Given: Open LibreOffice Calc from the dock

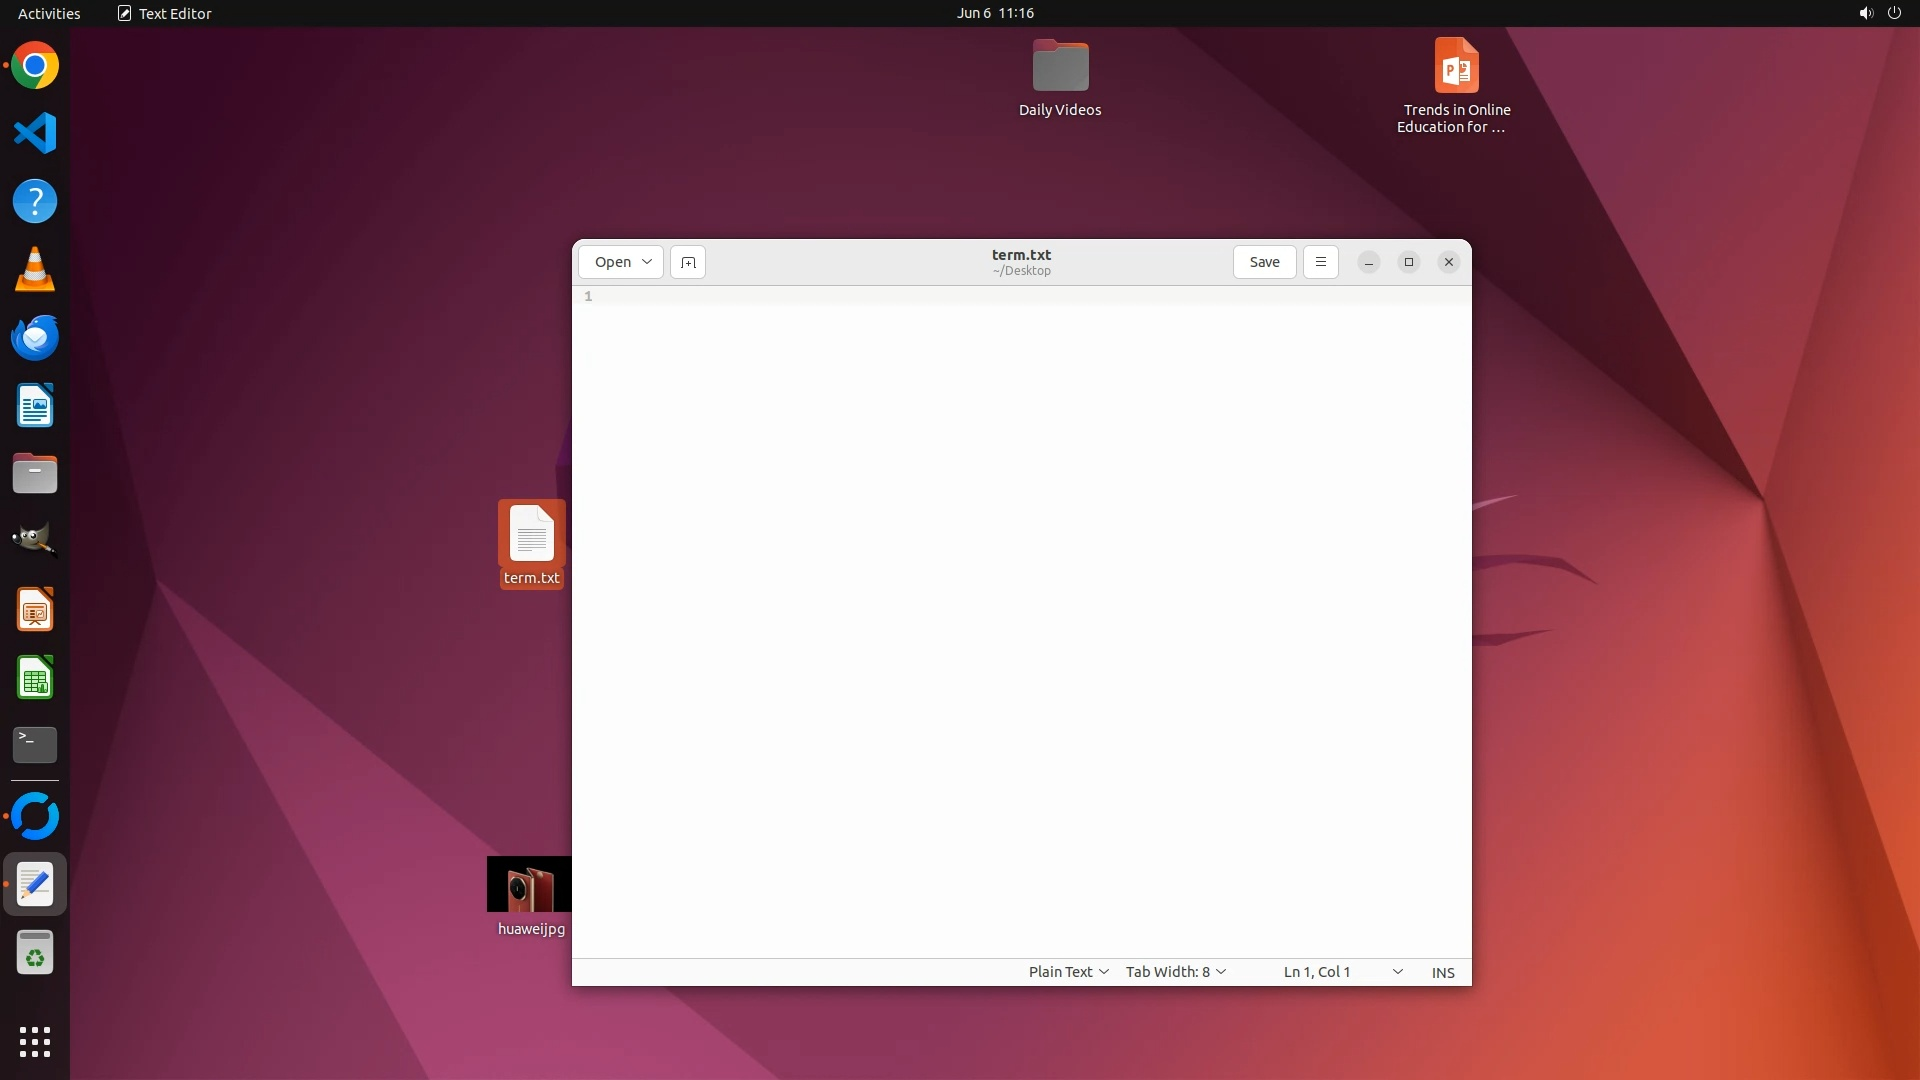Looking at the screenshot, I should click(x=35, y=678).
